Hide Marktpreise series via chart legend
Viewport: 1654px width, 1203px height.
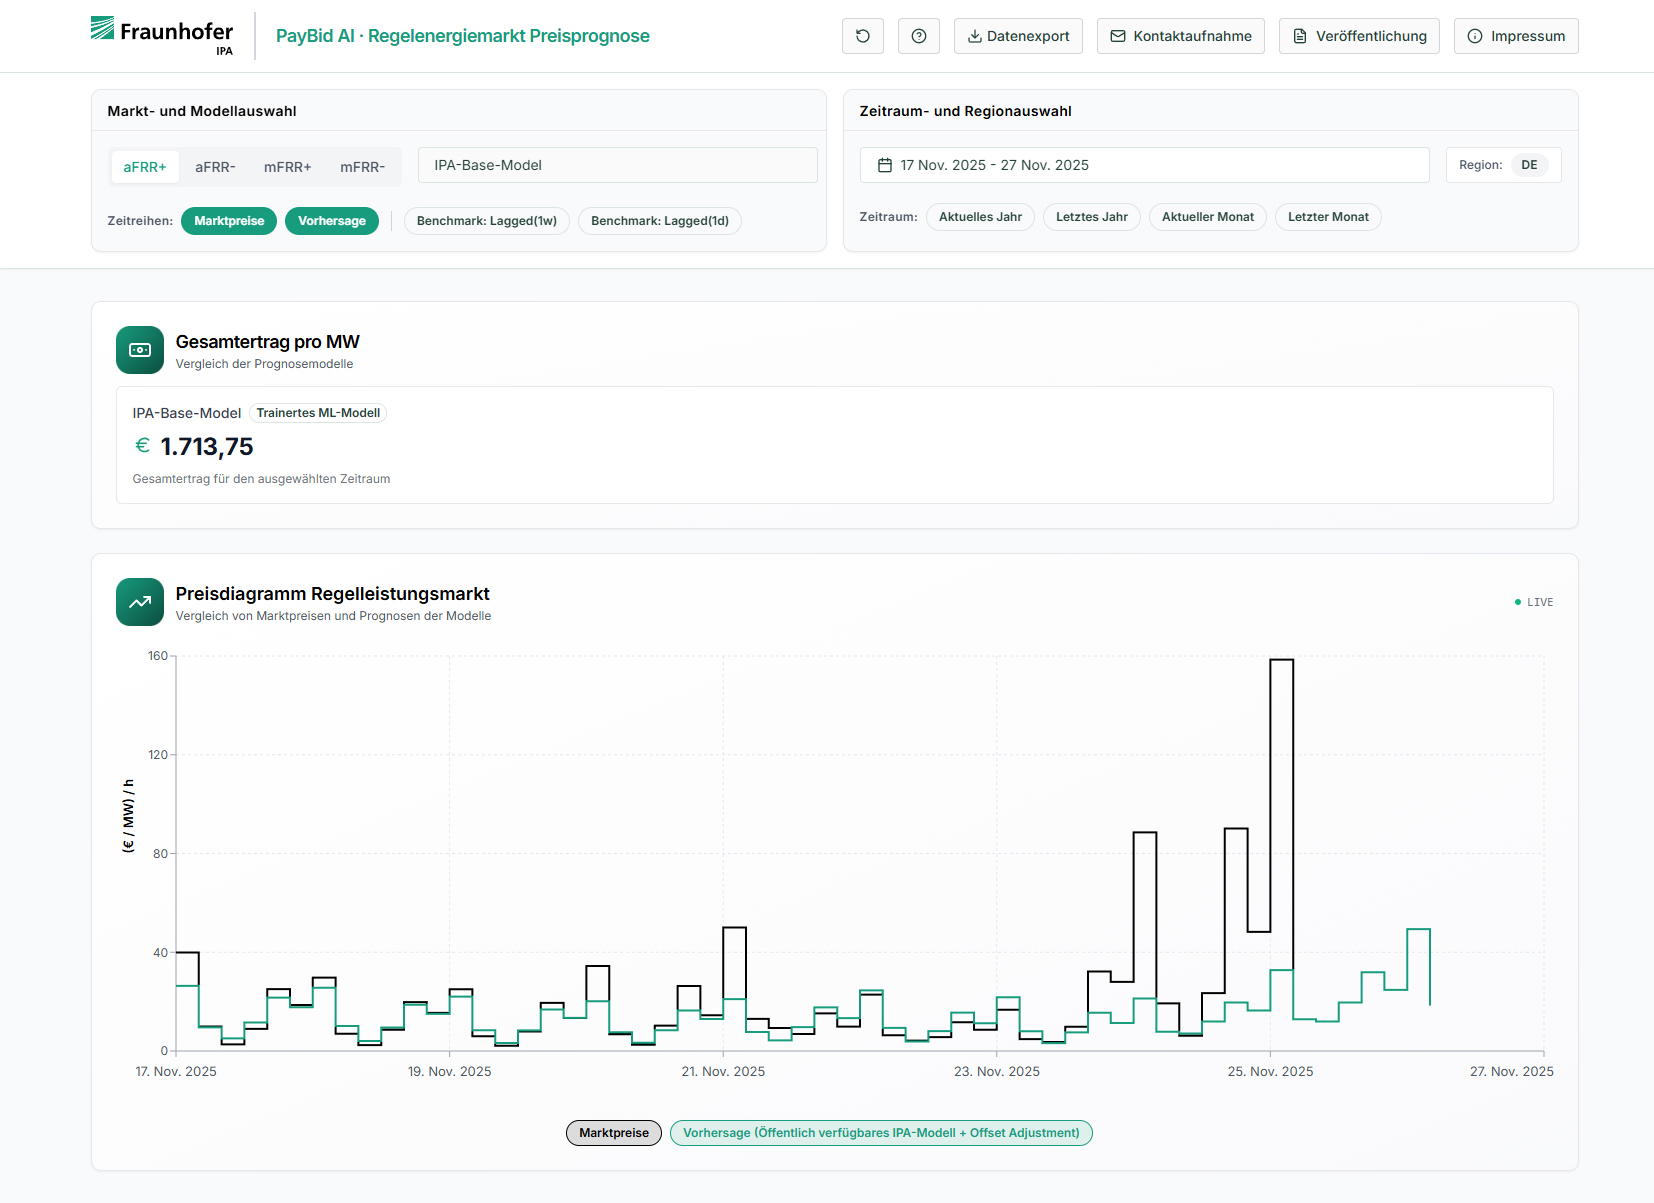[x=613, y=1133]
